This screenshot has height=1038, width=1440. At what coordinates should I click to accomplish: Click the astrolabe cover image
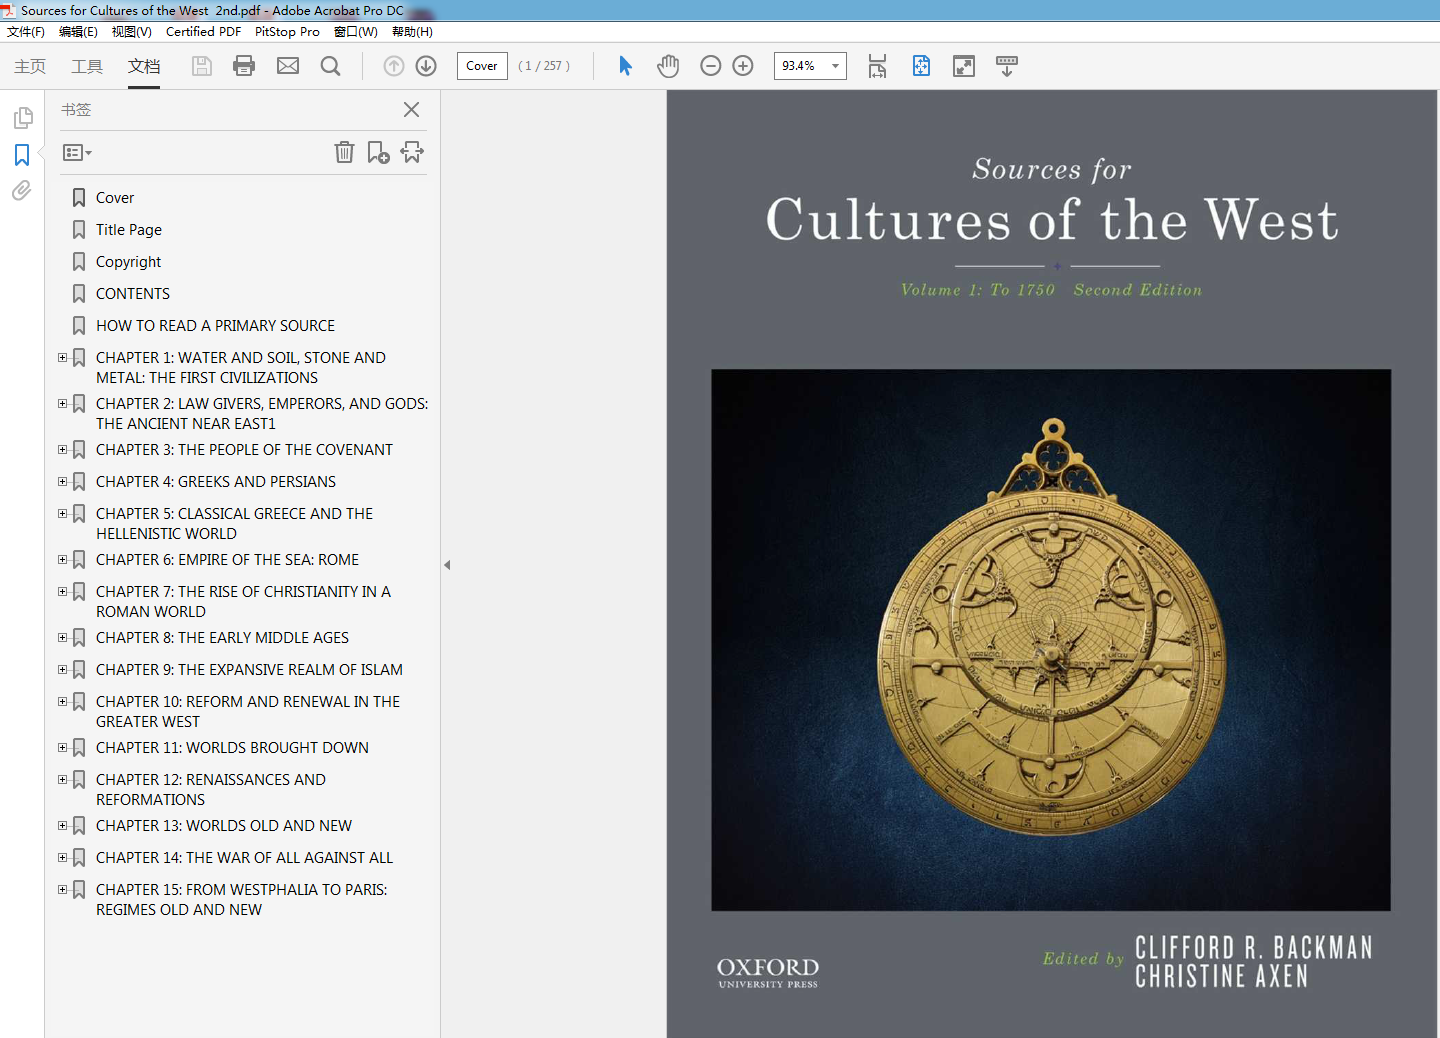[x=1051, y=640]
